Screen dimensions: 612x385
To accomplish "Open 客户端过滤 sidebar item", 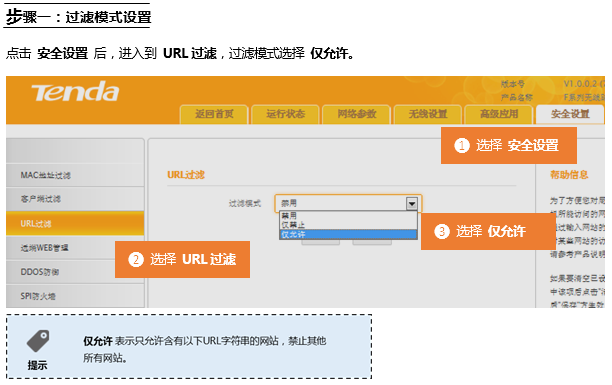I will pyautogui.click(x=75, y=199).
